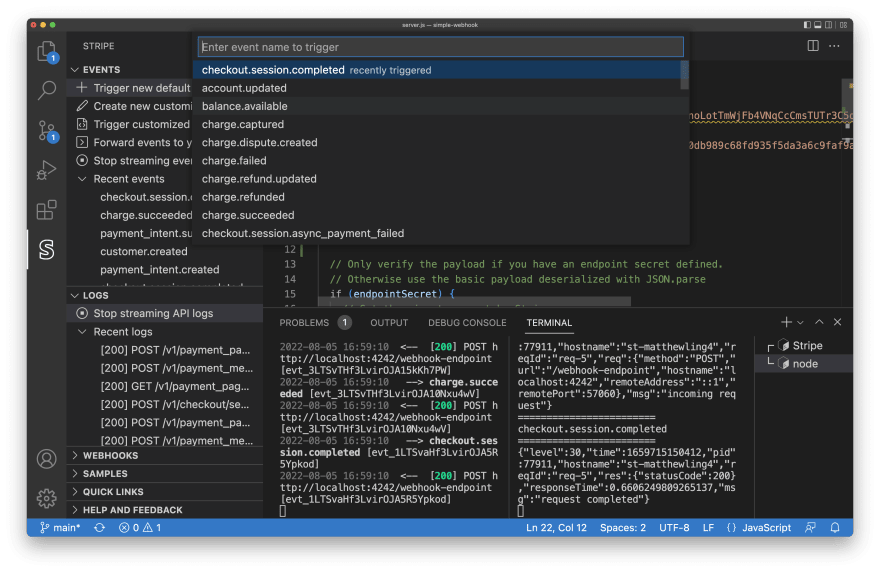Open Source Control view in activity bar

click(x=47, y=131)
